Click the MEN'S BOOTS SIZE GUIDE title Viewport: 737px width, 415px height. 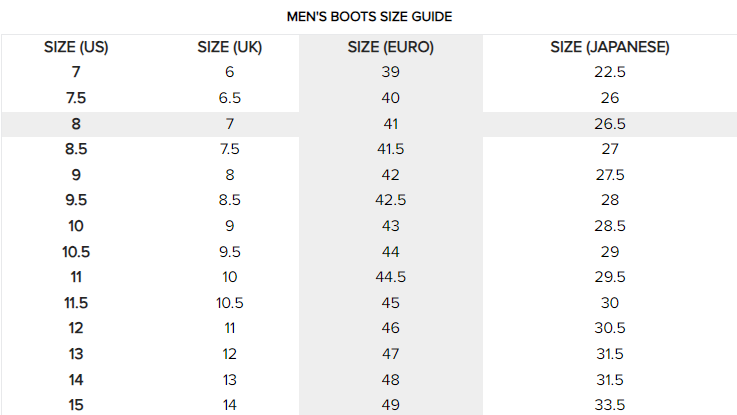[x=368, y=16]
